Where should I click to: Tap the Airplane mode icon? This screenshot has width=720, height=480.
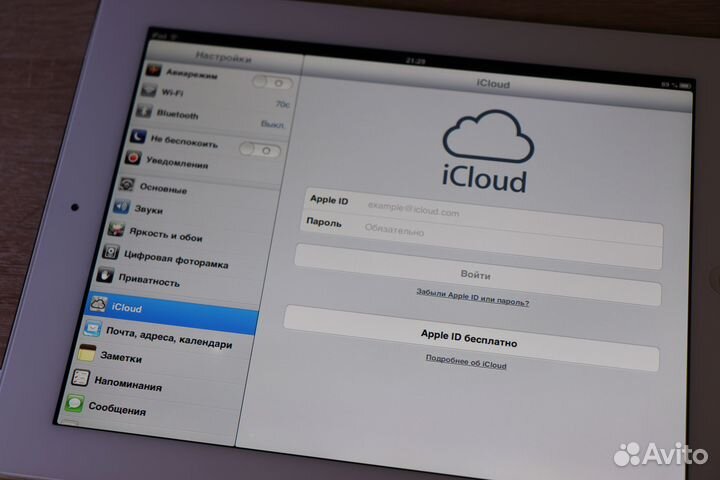coord(153,71)
